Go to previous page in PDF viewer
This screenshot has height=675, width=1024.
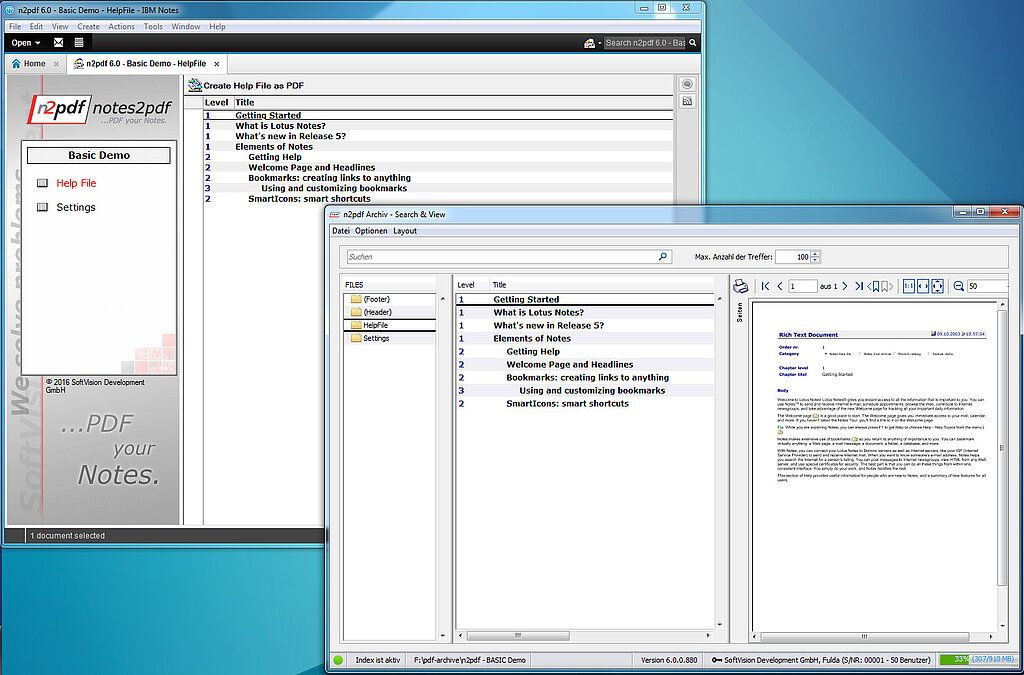(x=780, y=286)
